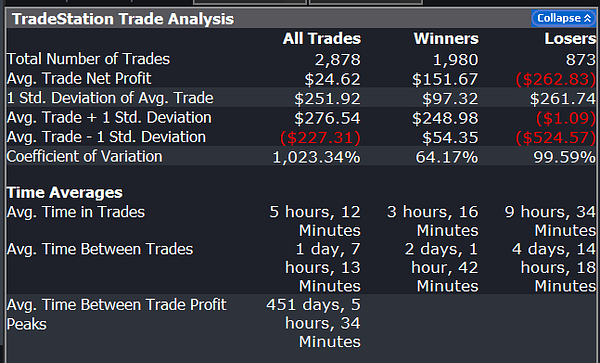
Task: Click the 2,878 total trades value
Action: click(x=338, y=60)
